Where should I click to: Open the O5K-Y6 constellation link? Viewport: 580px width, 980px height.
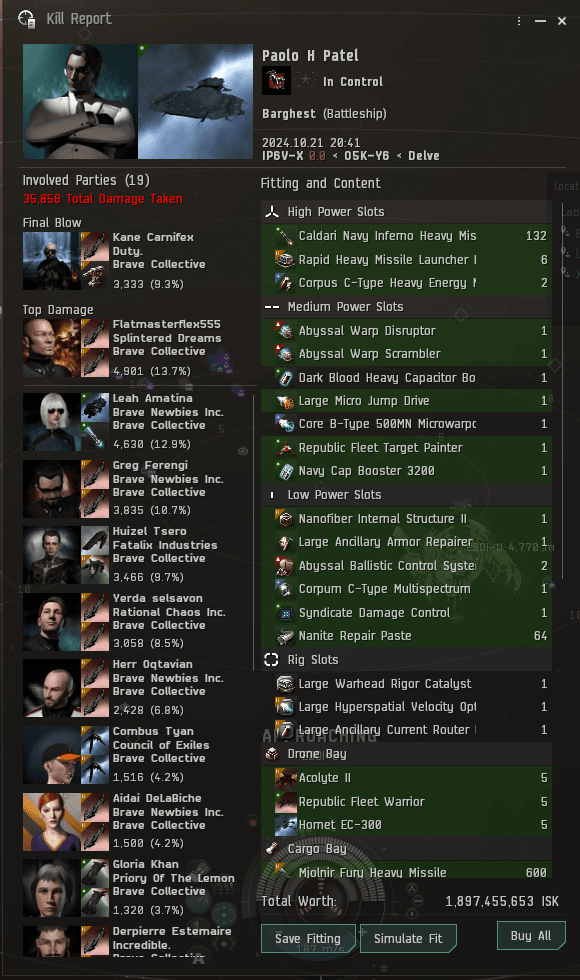pos(366,156)
